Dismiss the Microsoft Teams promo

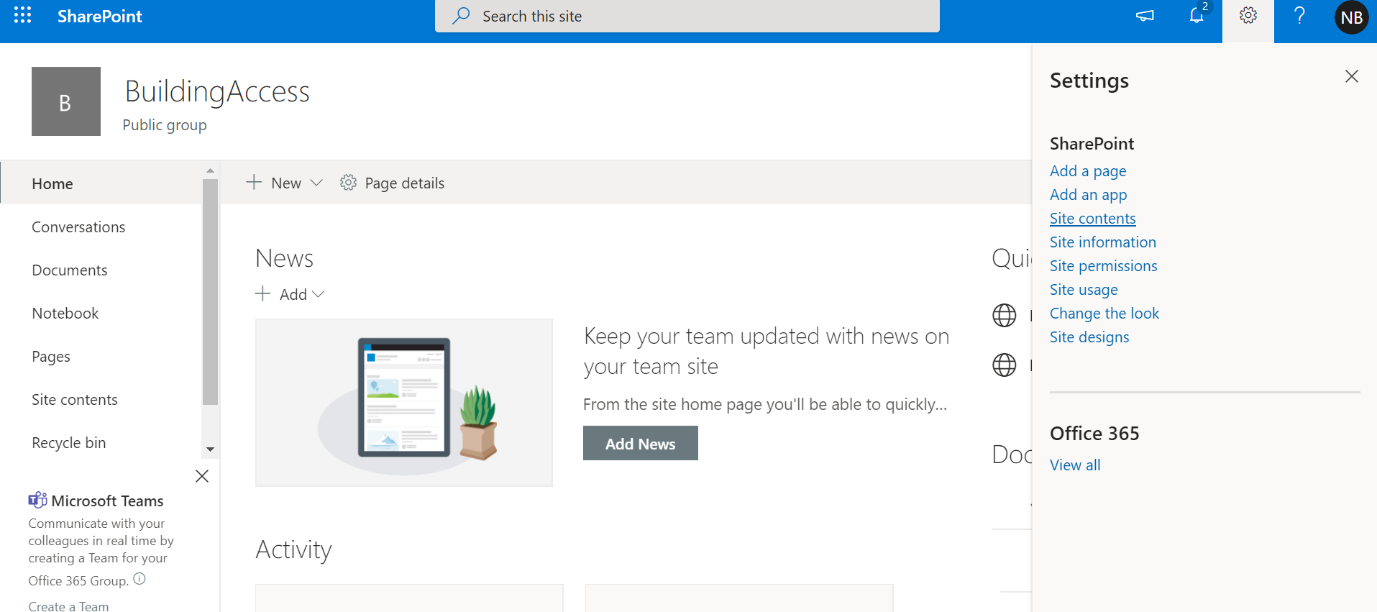pos(202,476)
